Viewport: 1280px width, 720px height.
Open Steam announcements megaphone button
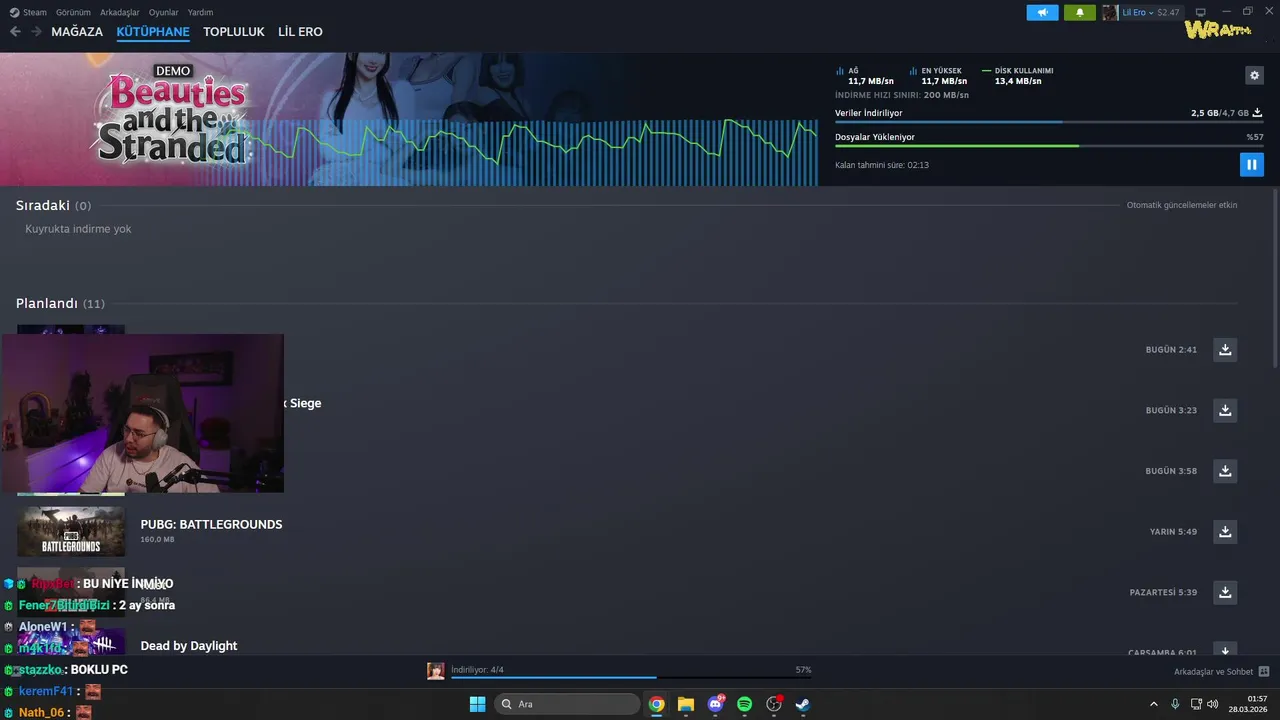(1042, 12)
